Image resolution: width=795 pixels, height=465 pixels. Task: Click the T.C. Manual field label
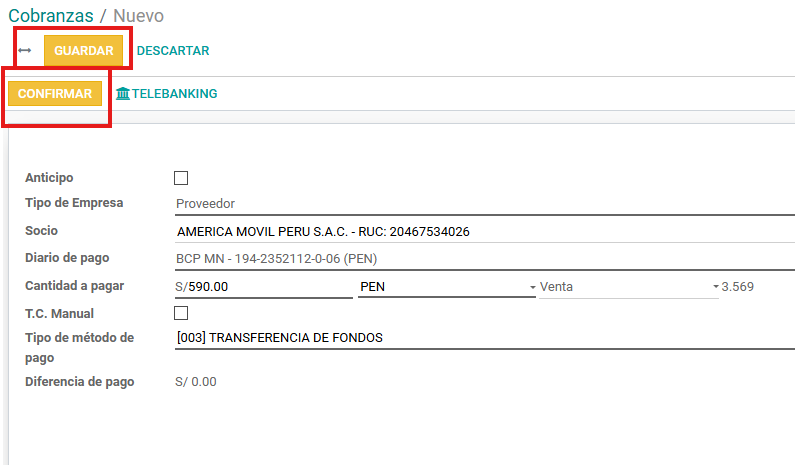pos(59,314)
